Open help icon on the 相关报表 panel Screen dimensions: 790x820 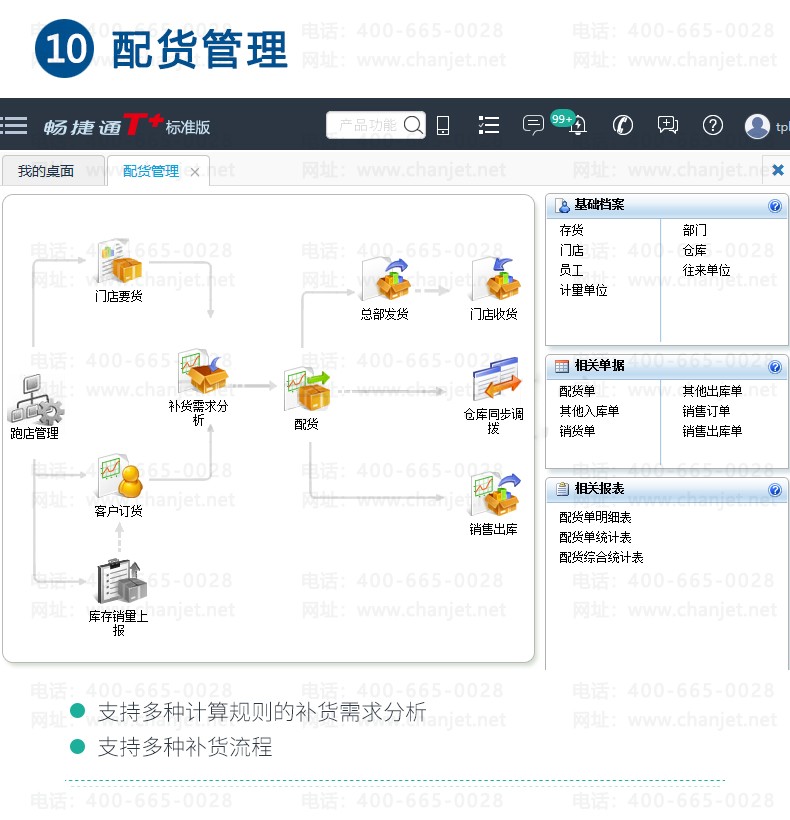tap(775, 490)
